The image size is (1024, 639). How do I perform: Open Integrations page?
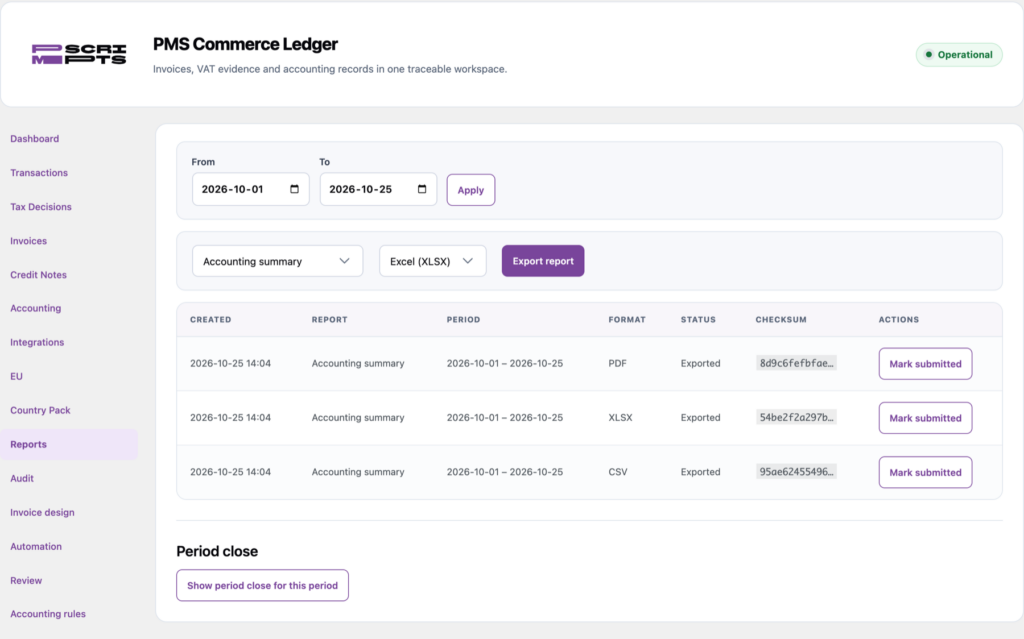point(37,342)
